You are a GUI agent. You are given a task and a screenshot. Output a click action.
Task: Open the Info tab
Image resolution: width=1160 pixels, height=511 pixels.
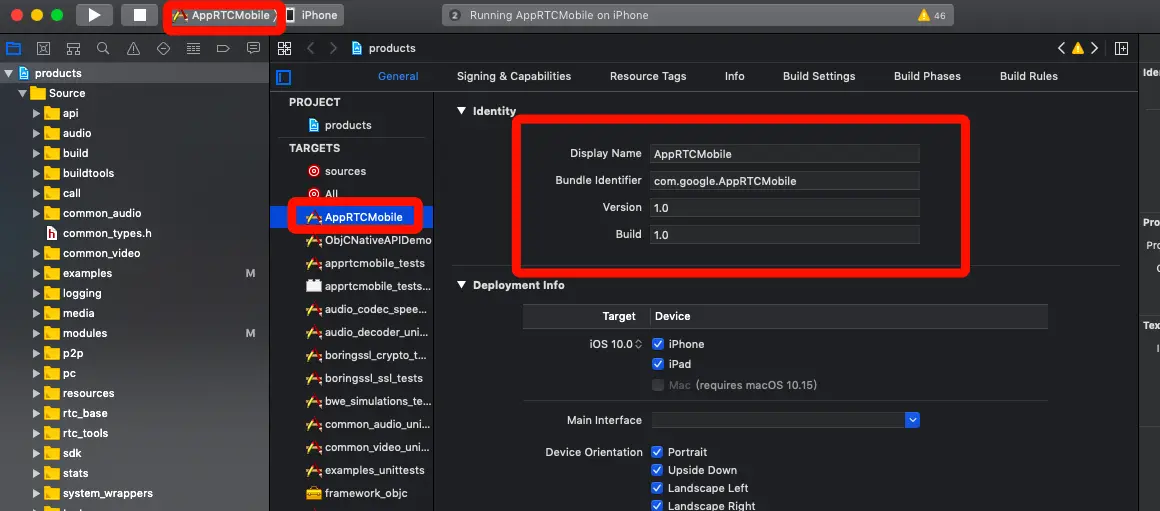(735, 76)
